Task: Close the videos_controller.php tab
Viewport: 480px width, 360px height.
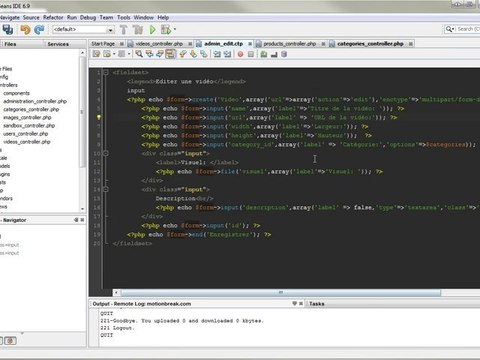Action: 190,44
